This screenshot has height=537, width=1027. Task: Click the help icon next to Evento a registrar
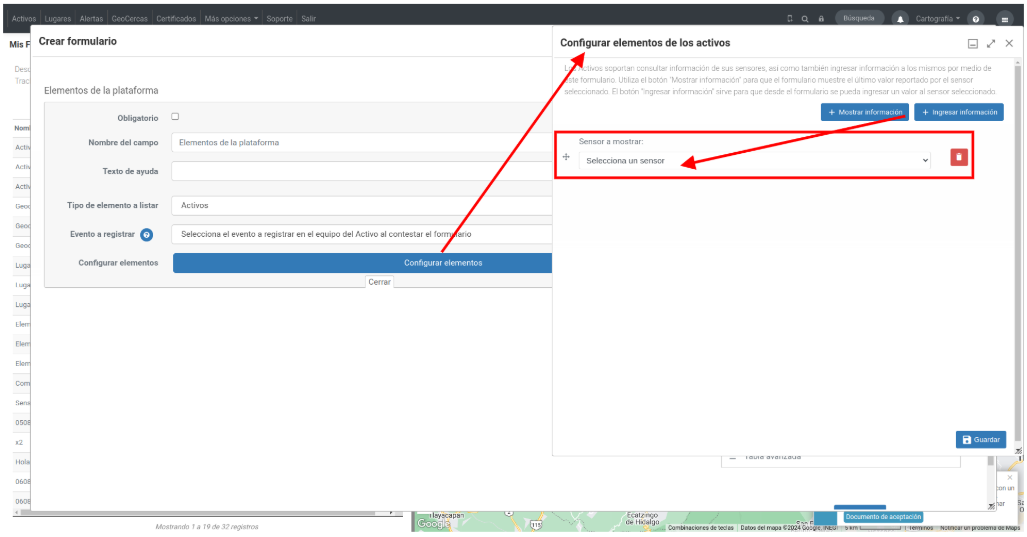(147, 234)
